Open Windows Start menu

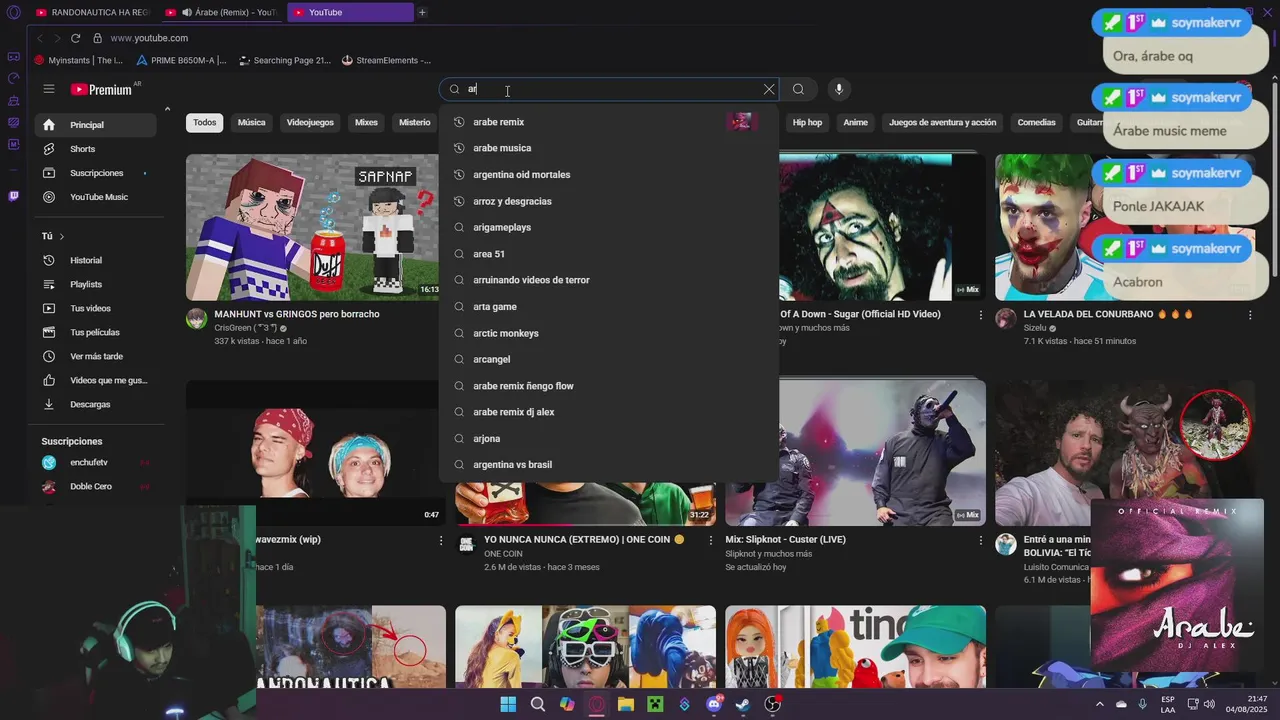(508, 704)
